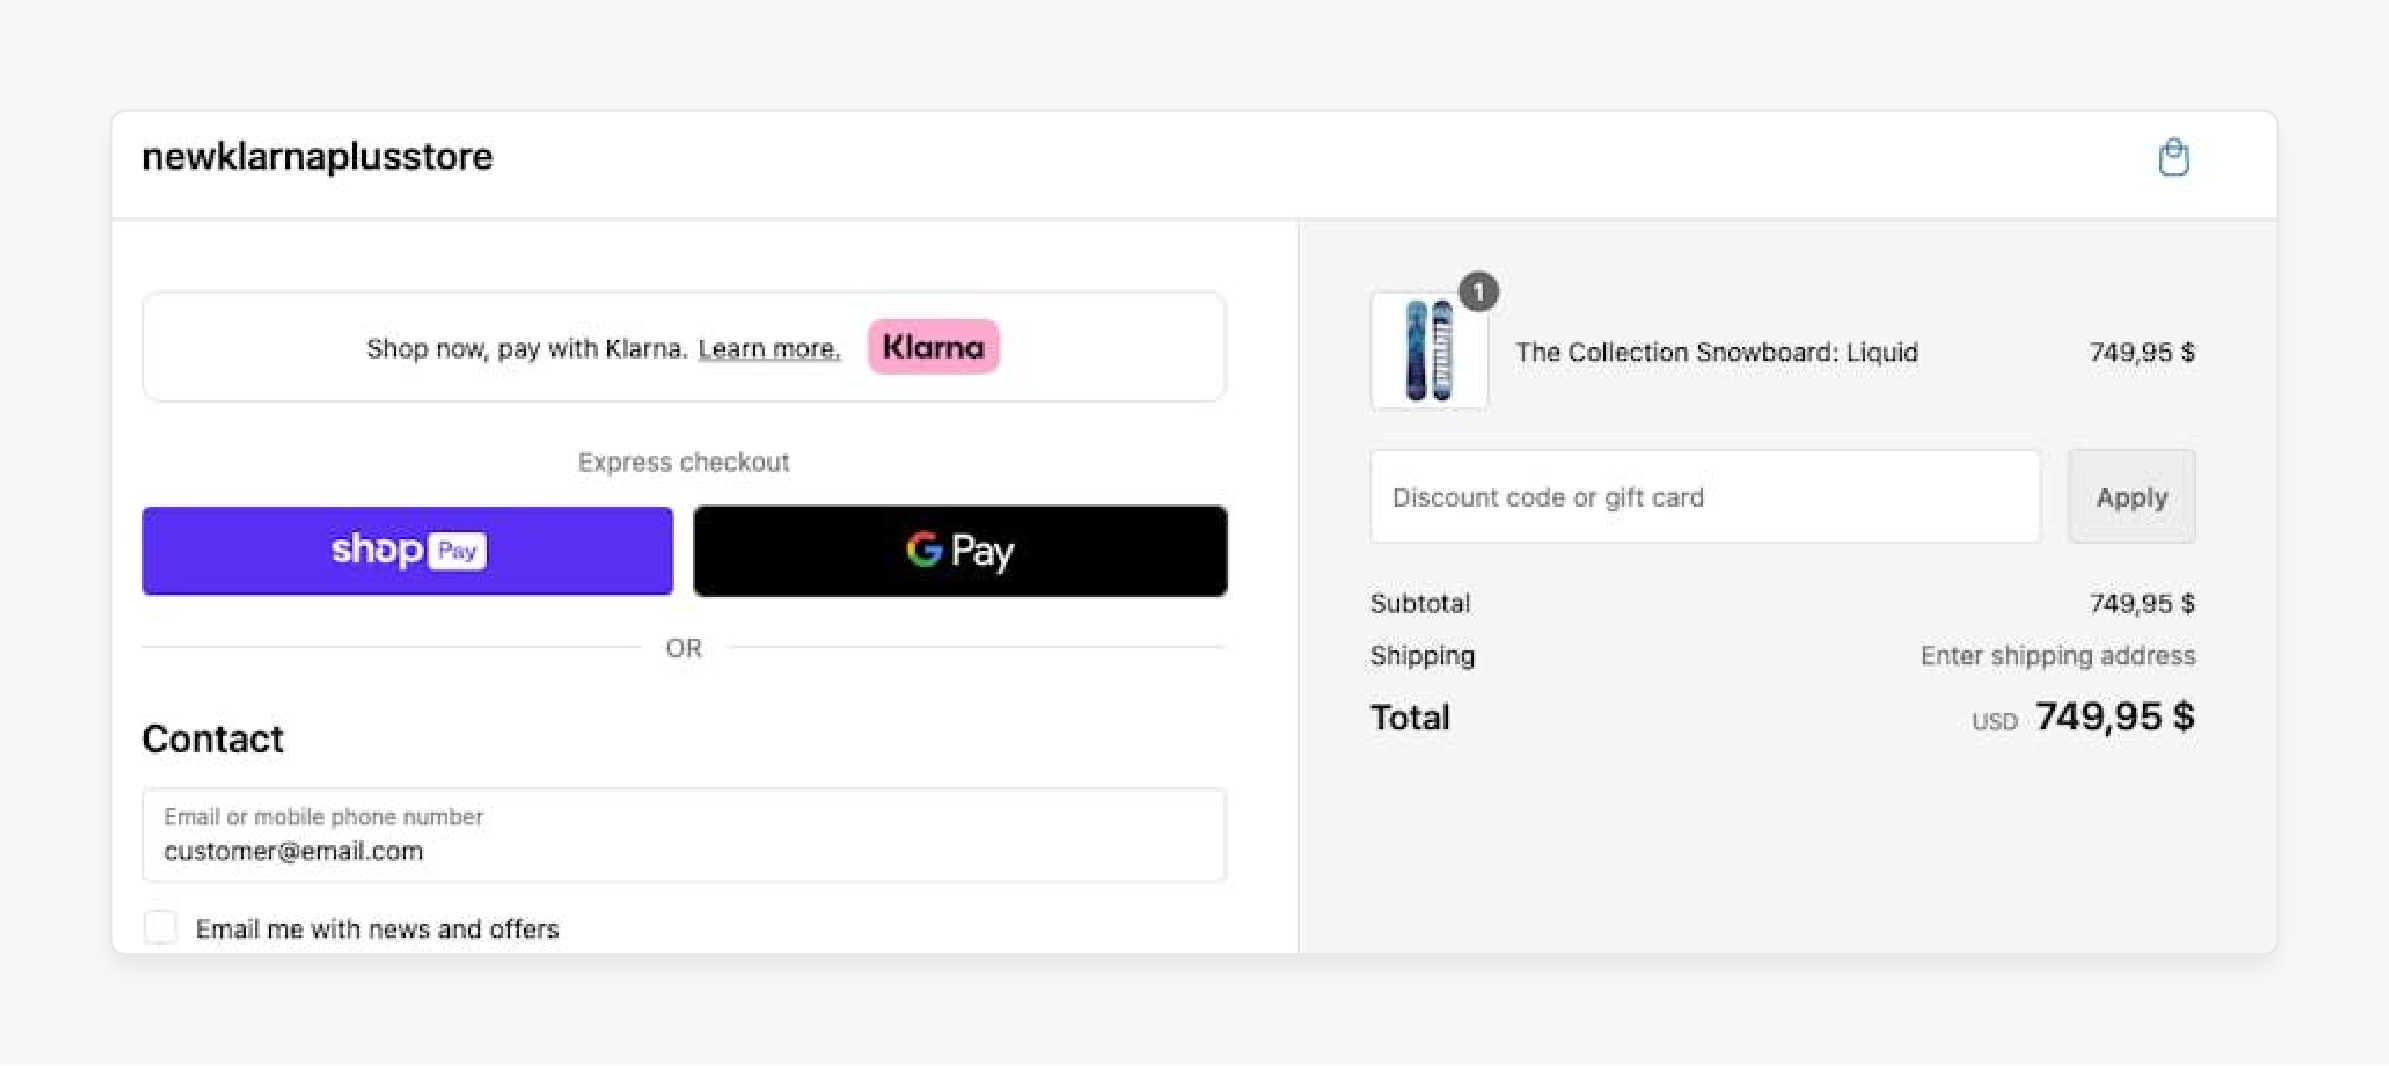Open the Liquid snowboard product thumbnail

point(1429,351)
